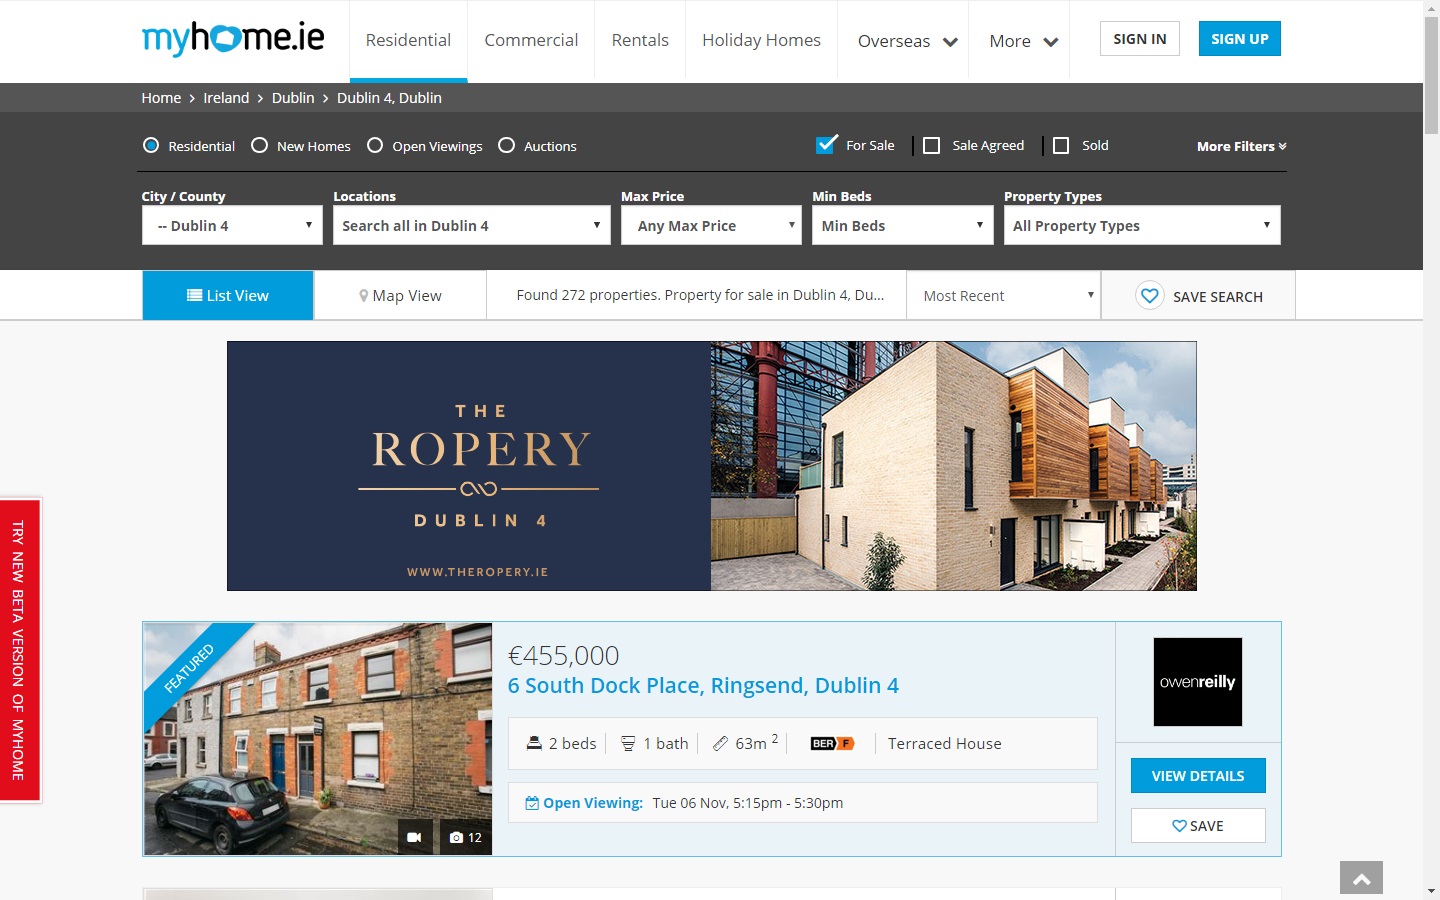This screenshot has width=1440, height=900.
Task: Save the South Dock Place listing
Action: [1198, 826]
